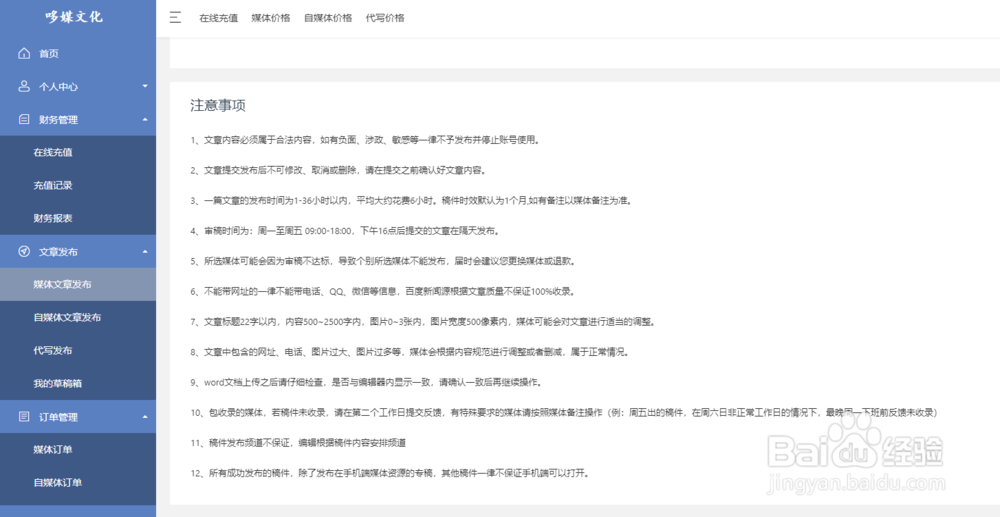Click the ledger icon beside 财务管理

pos(24,119)
